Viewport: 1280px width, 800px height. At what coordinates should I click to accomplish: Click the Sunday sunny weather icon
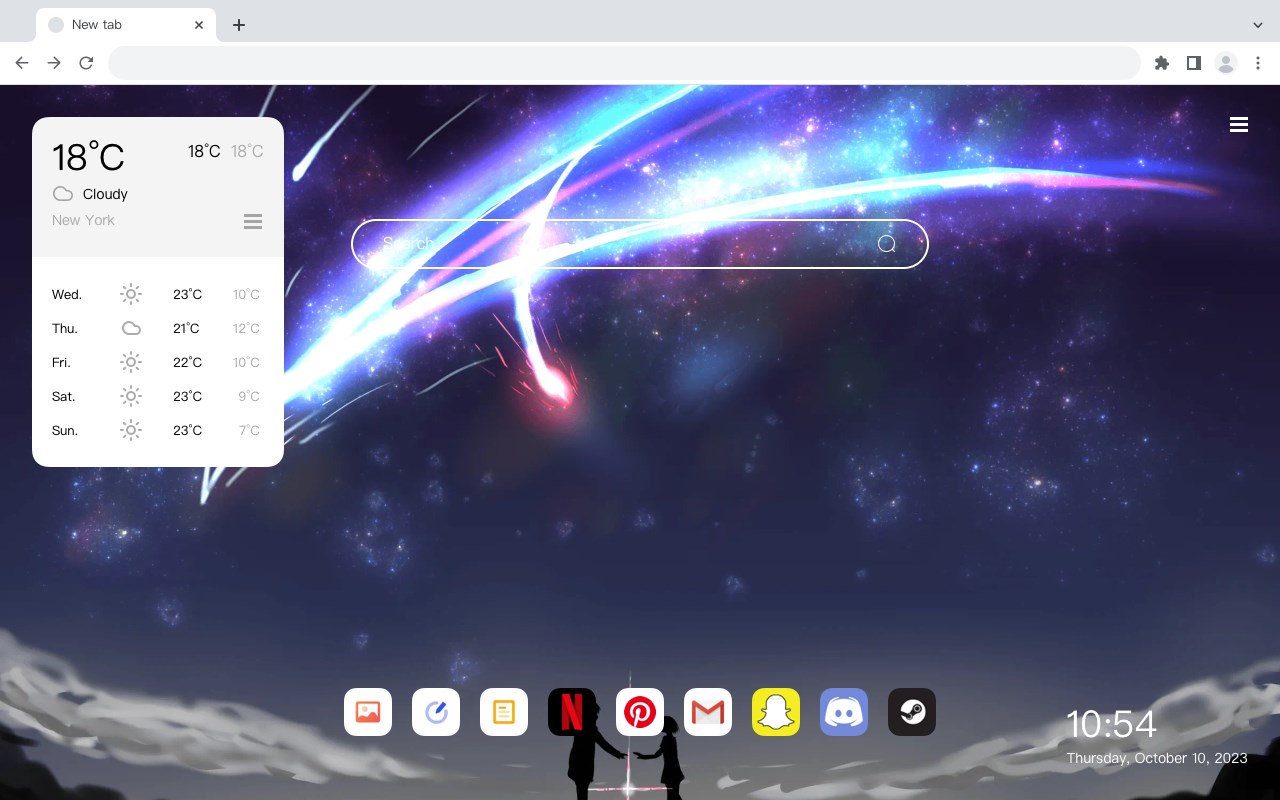131,430
